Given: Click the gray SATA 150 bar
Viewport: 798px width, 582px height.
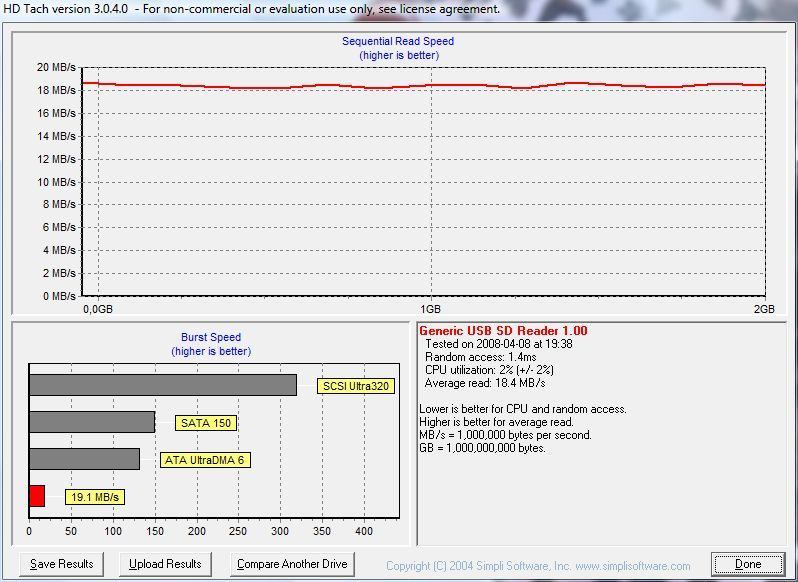Looking at the screenshot, I should tap(92, 422).
